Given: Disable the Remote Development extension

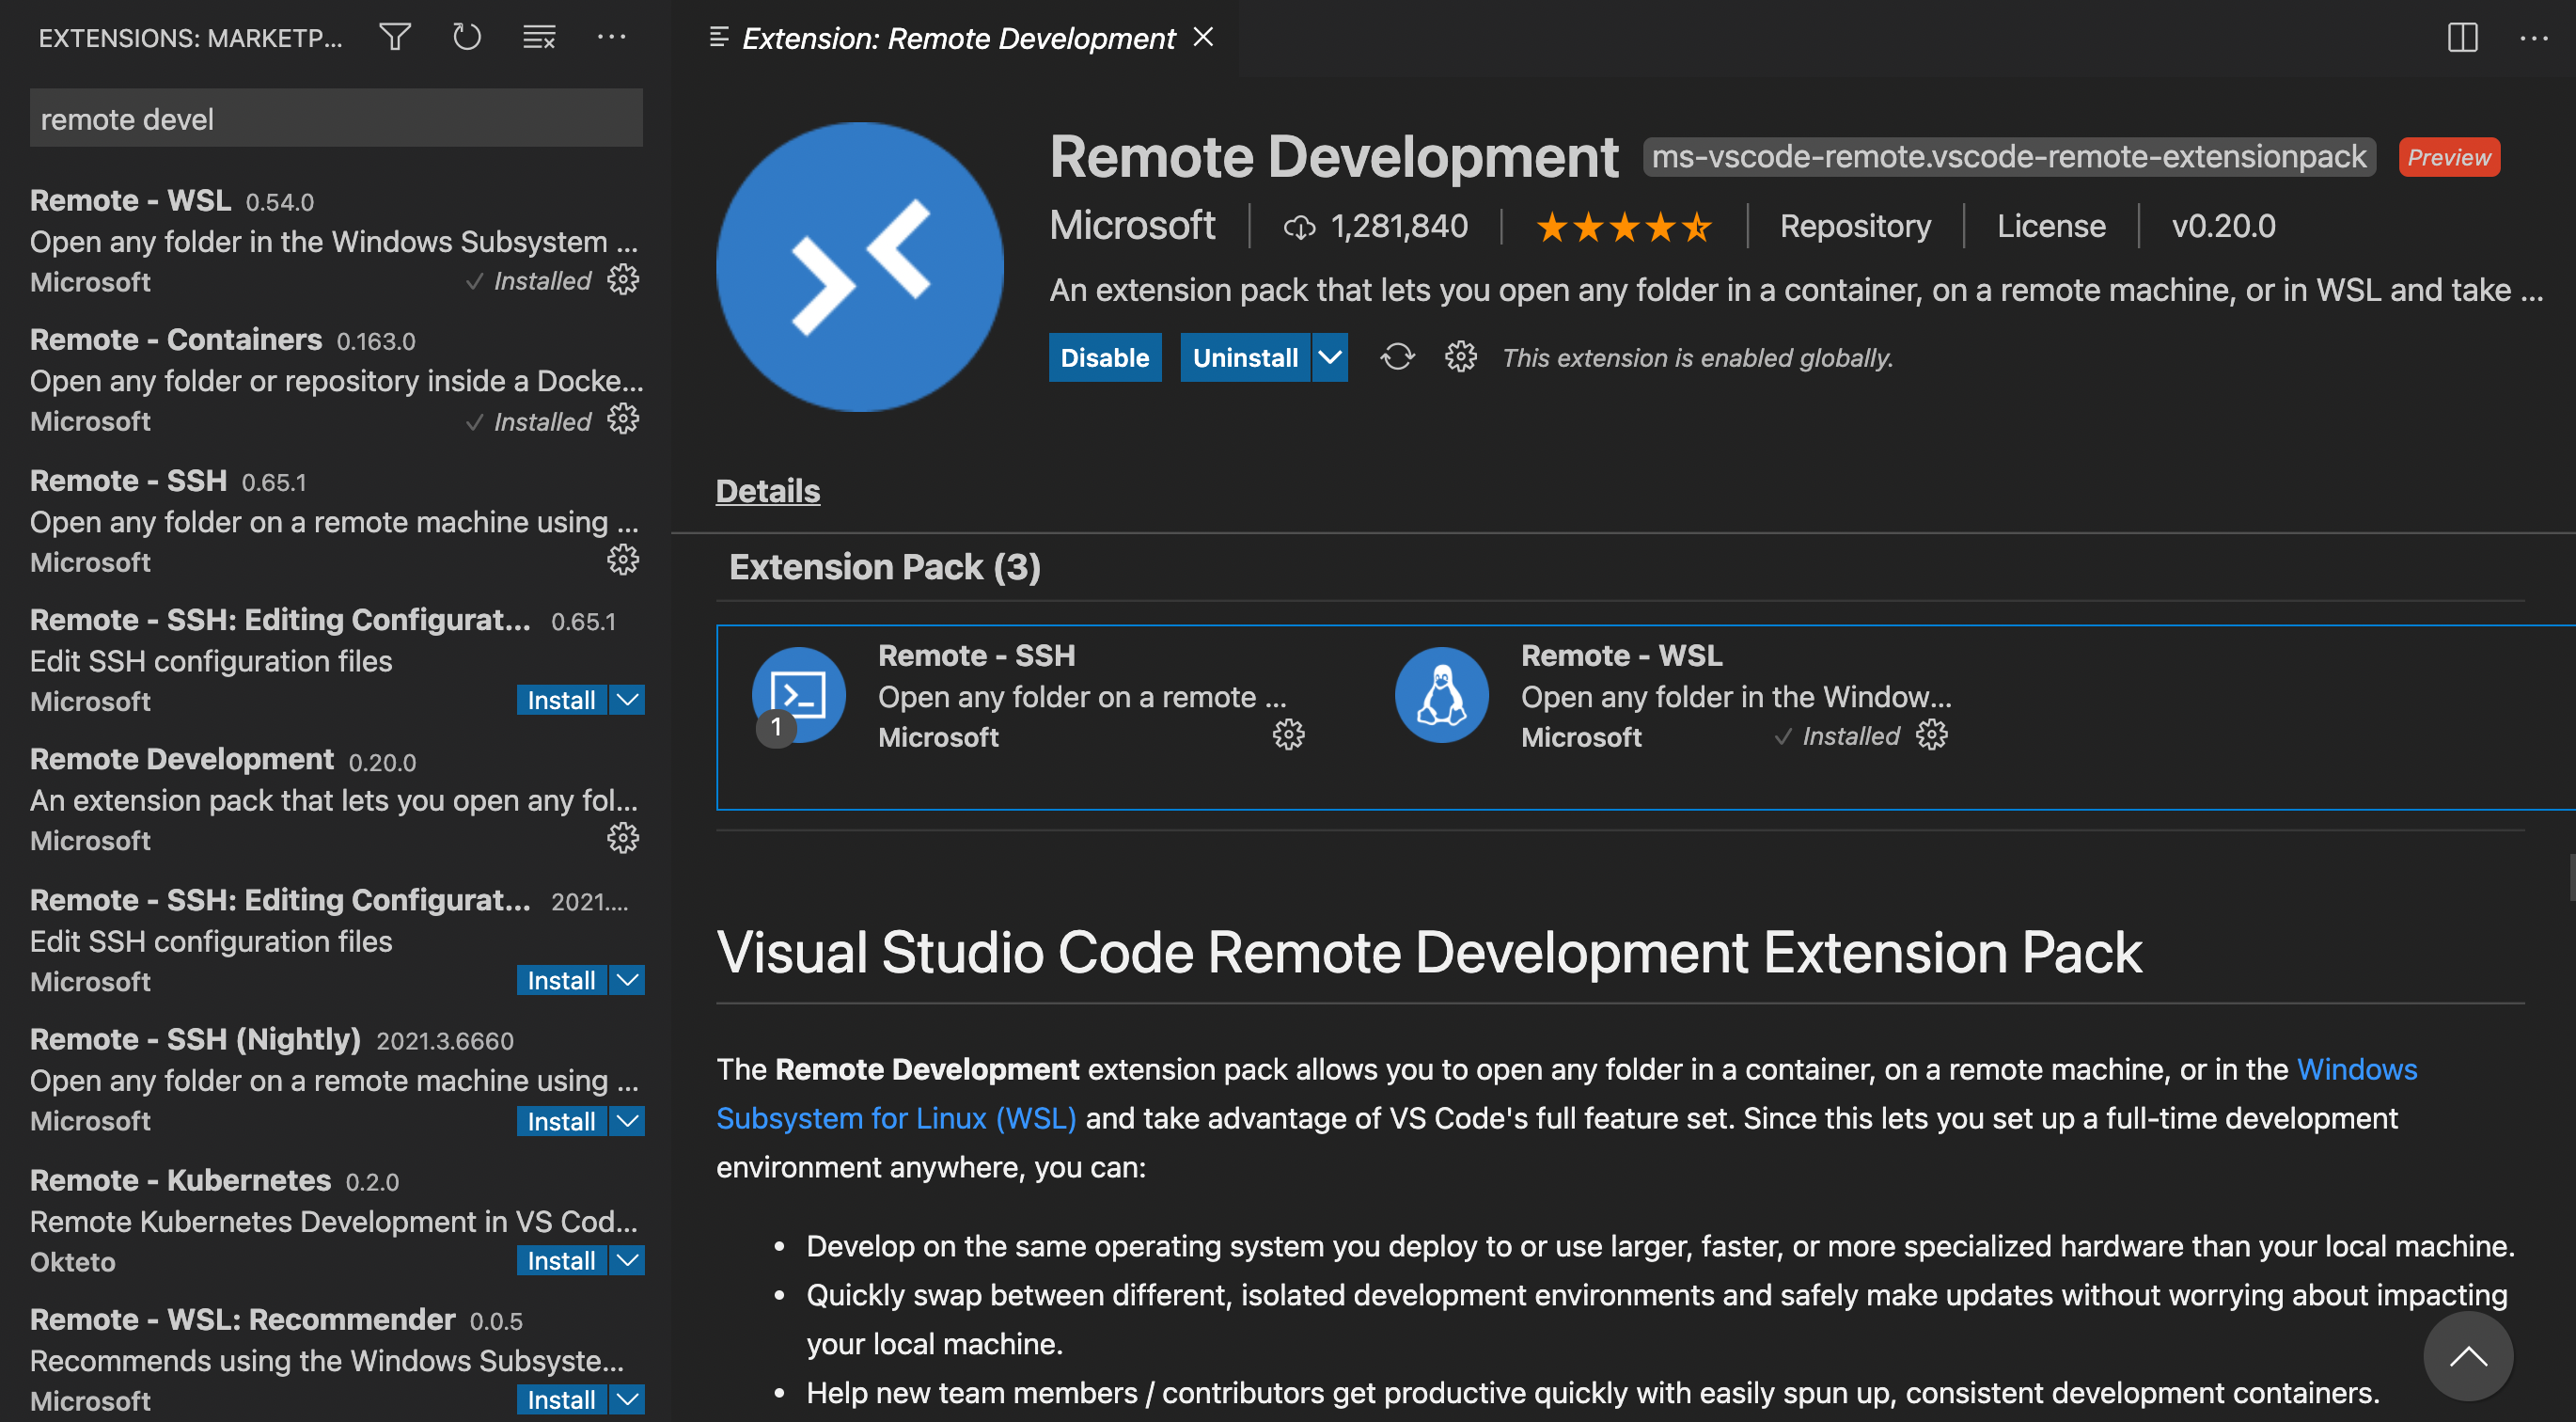Looking at the screenshot, I should (x=1104, y=357).
